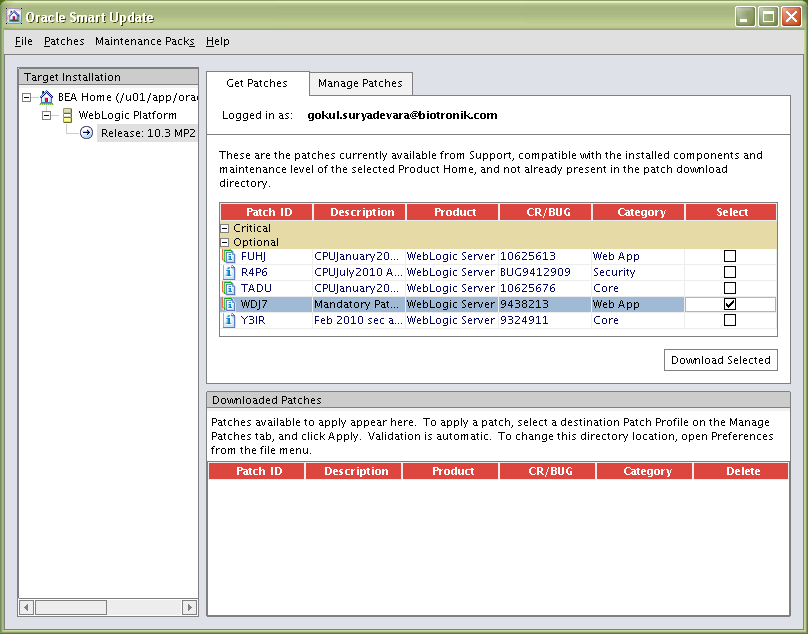Click the WebLogic Platform stack icon
This screenshot has width=808, height=634.
point(67,116)
